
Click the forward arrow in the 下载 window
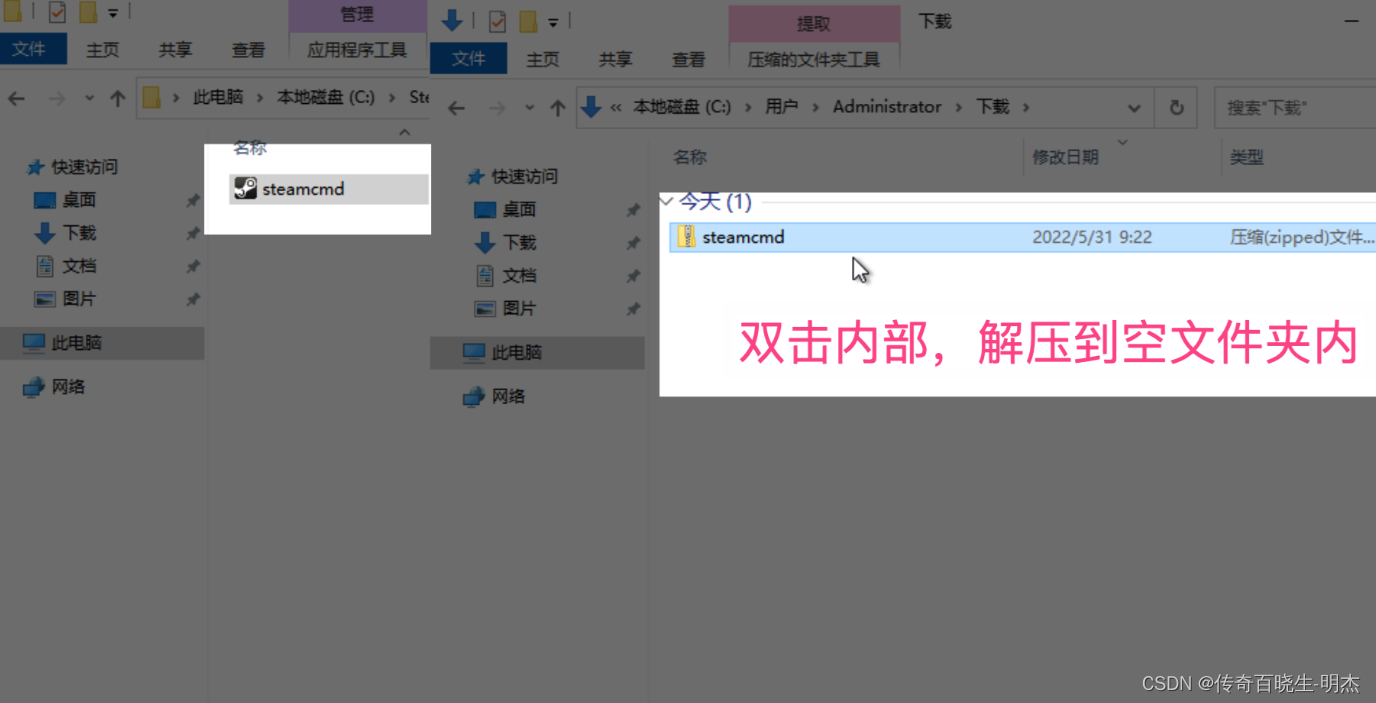pos(497,108)
